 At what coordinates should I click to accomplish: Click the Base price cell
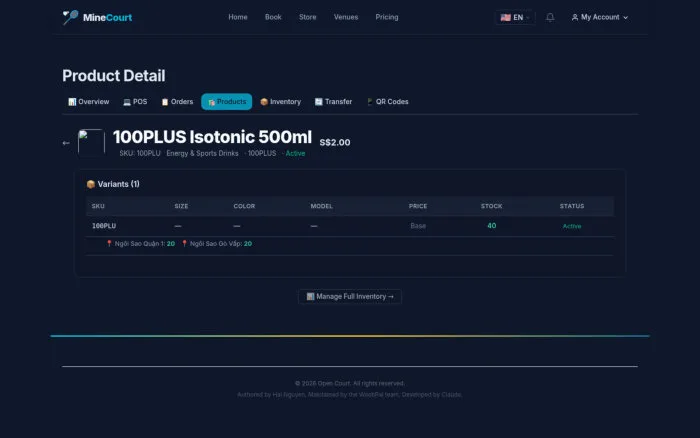coord(418,226)
